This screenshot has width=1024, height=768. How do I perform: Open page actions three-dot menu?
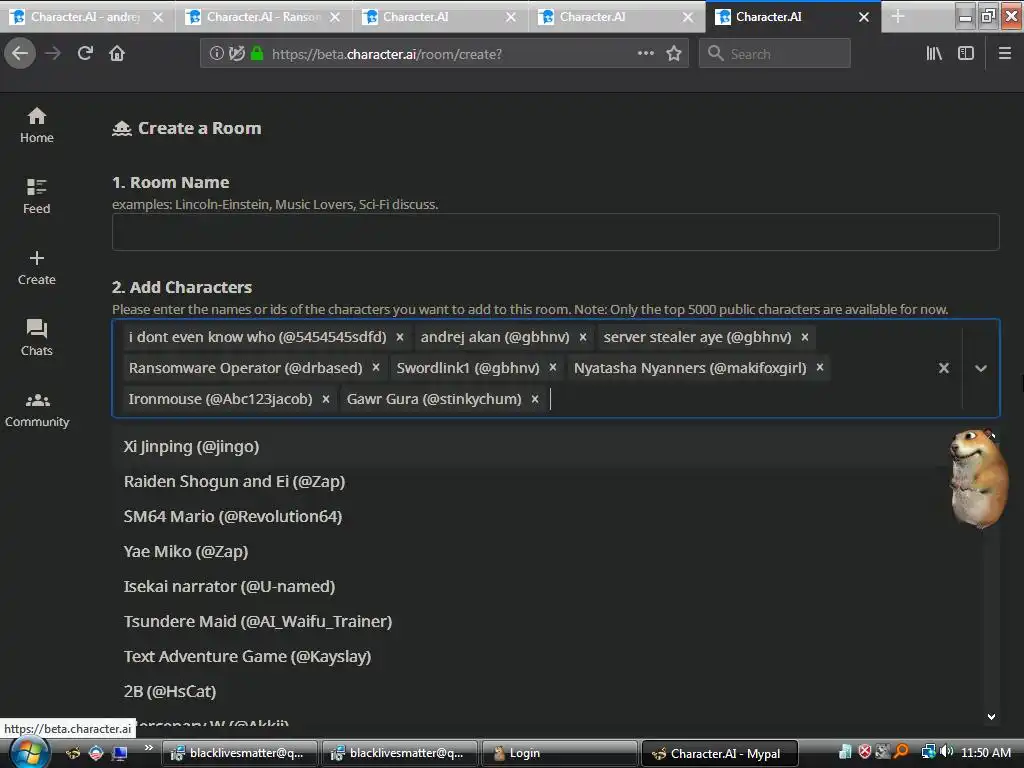coord(645,54)
